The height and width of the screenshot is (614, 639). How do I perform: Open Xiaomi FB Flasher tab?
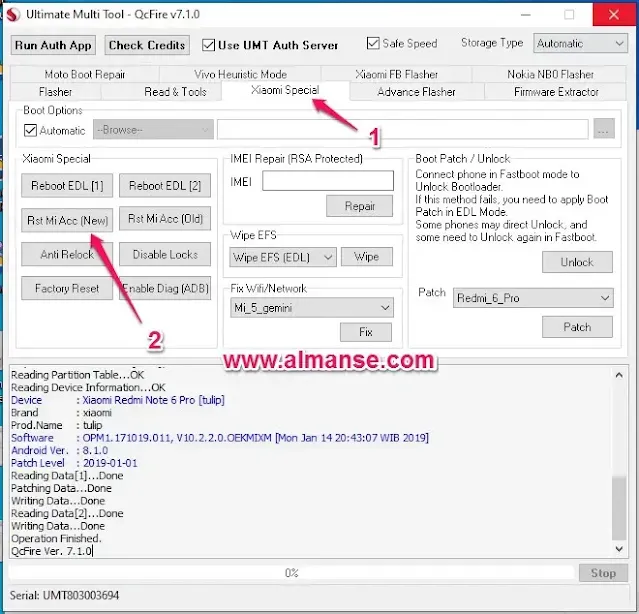(x=397, y=74)
